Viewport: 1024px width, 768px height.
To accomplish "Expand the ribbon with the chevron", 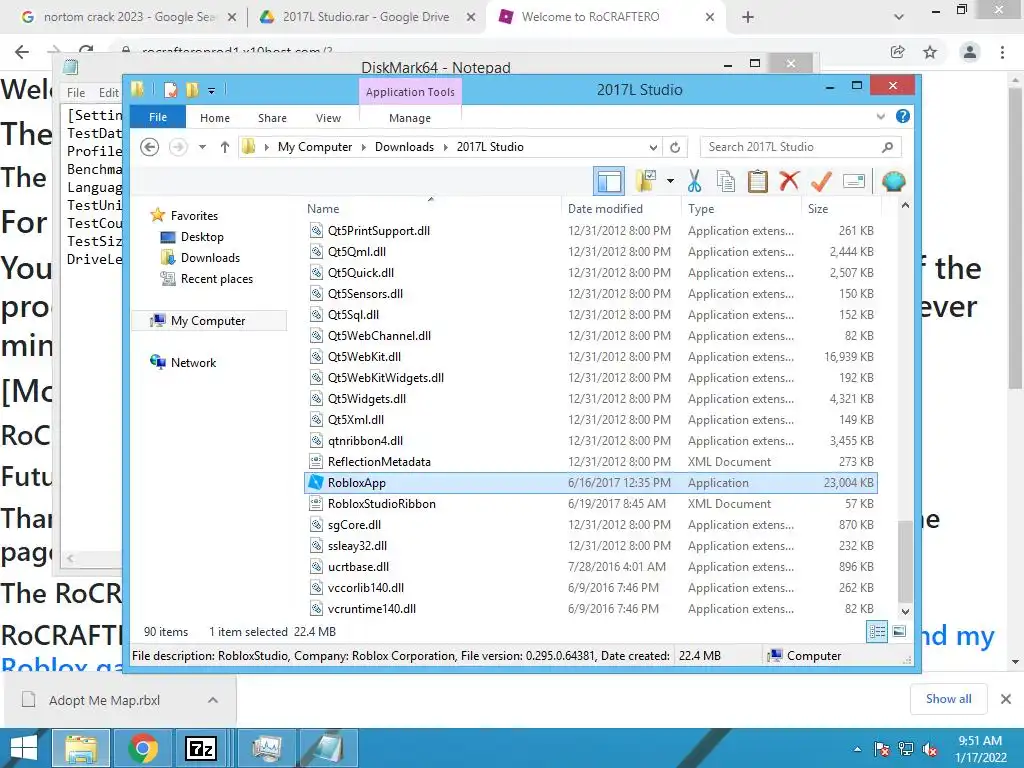I will pyautogui.click(x=880, y=116).
